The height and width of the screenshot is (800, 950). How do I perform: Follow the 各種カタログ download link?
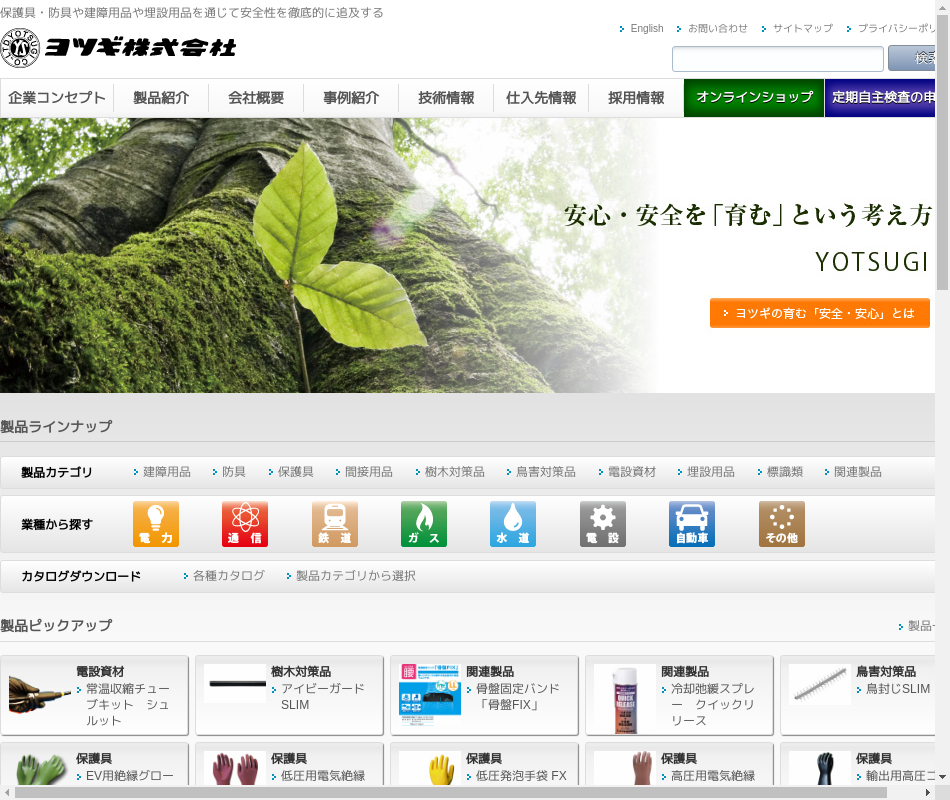pos(228,576)
